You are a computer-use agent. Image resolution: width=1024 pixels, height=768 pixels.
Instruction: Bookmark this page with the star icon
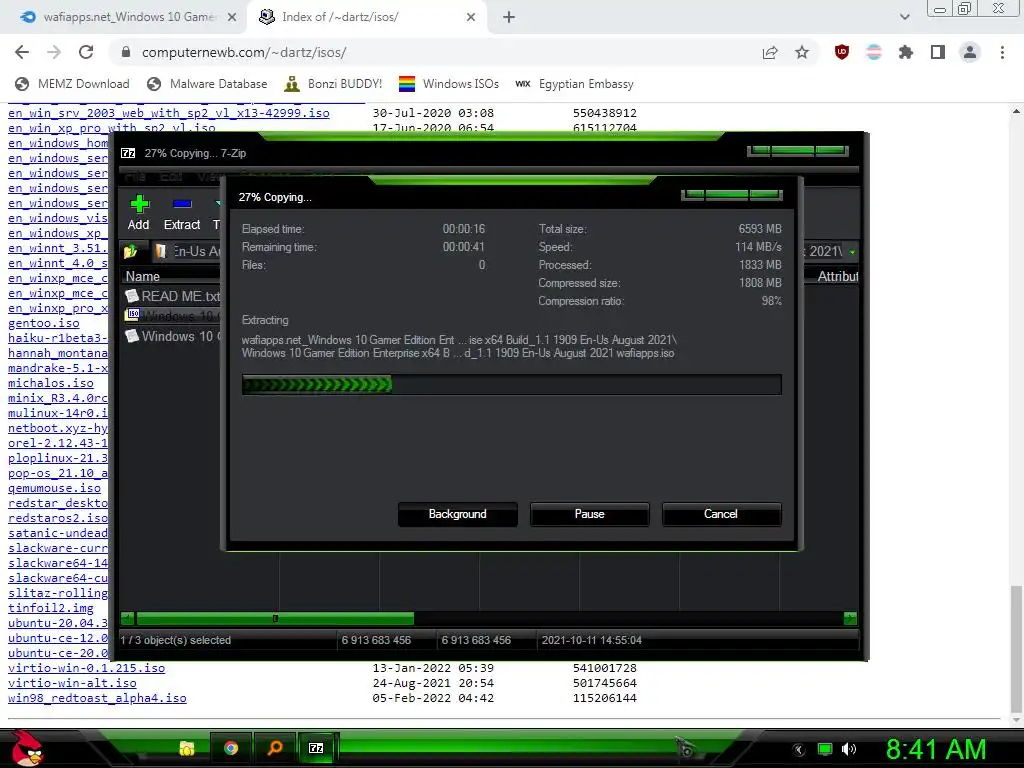(x=802, y=52)
